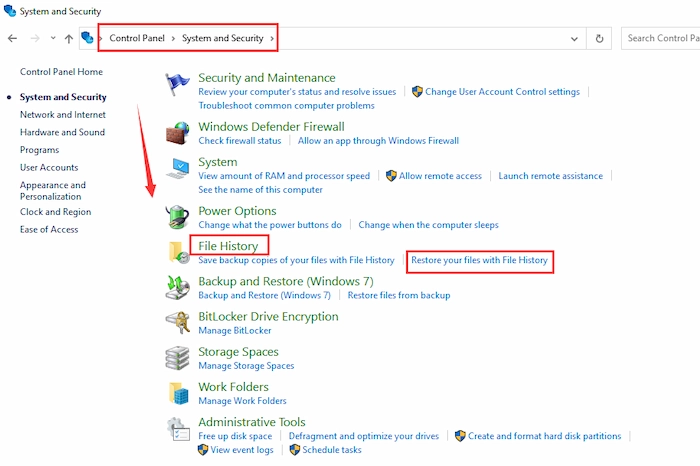Click the up arrow to parent folder

coord(69,39)
